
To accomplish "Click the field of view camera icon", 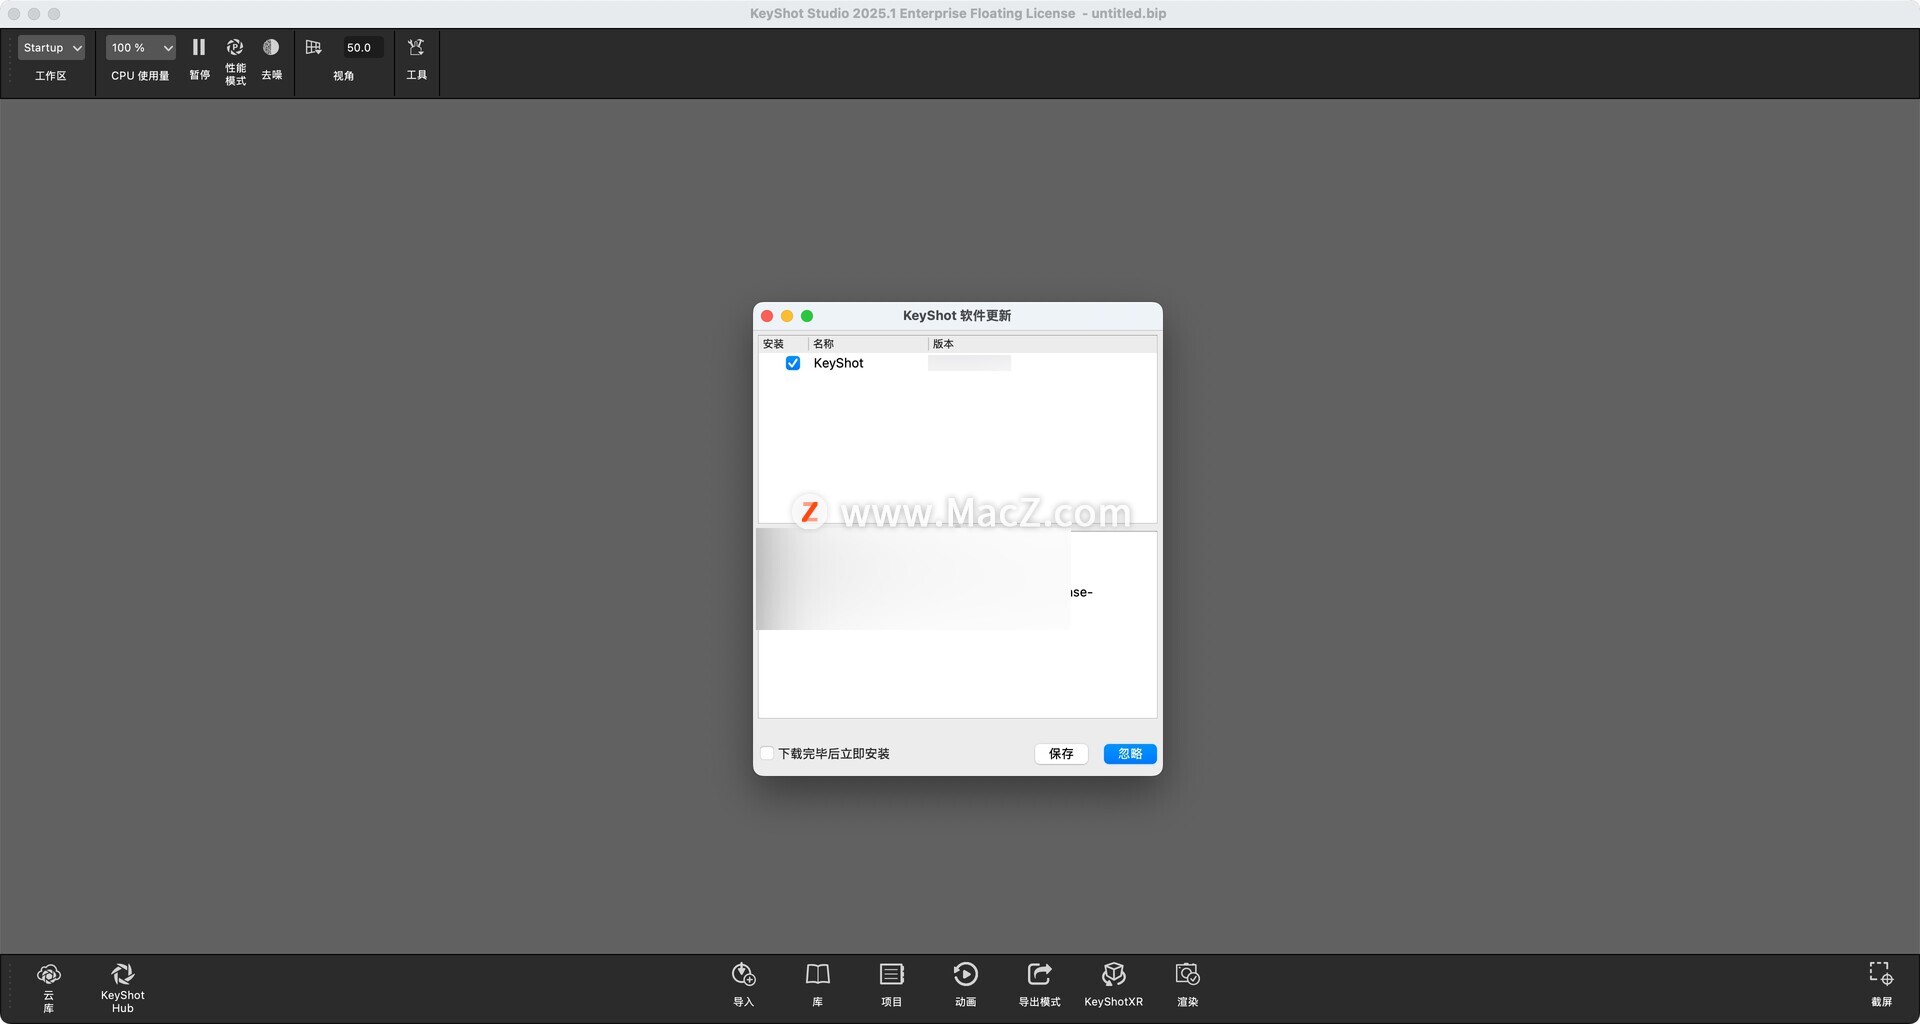I will click(x=313, y=47).
